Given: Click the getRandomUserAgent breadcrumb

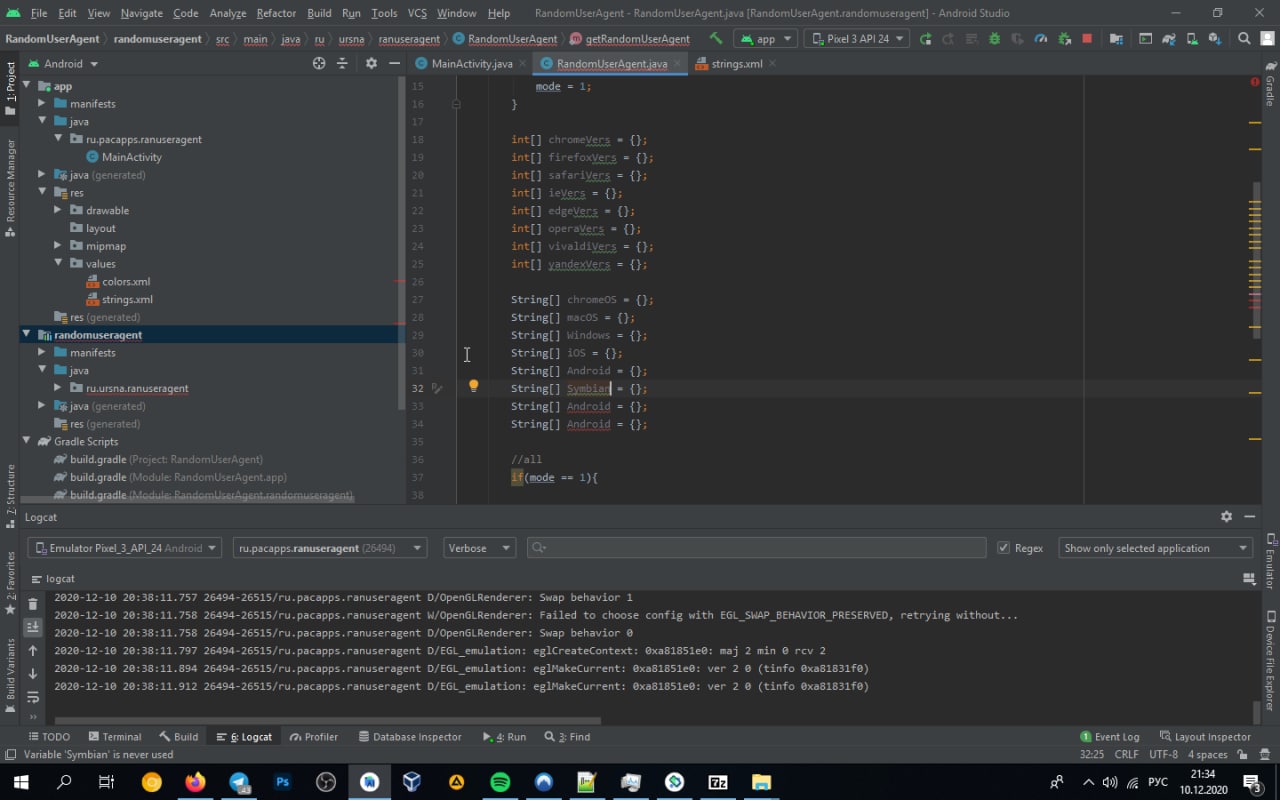Looking at the screenshot, I should point(630,39).
